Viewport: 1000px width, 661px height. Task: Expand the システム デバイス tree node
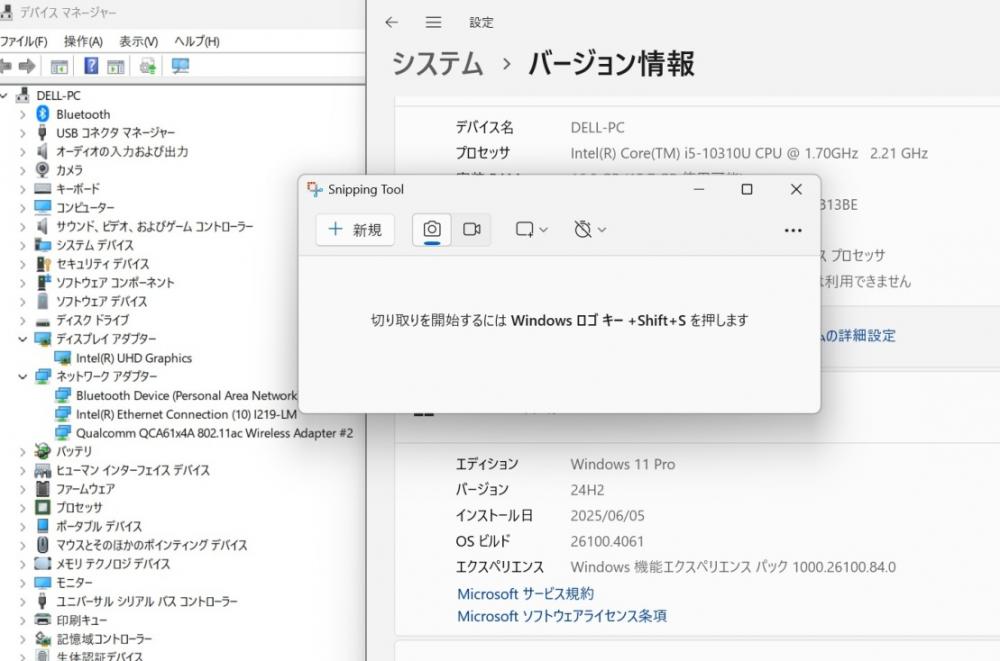pyautogui.click(x=22, y=246)
